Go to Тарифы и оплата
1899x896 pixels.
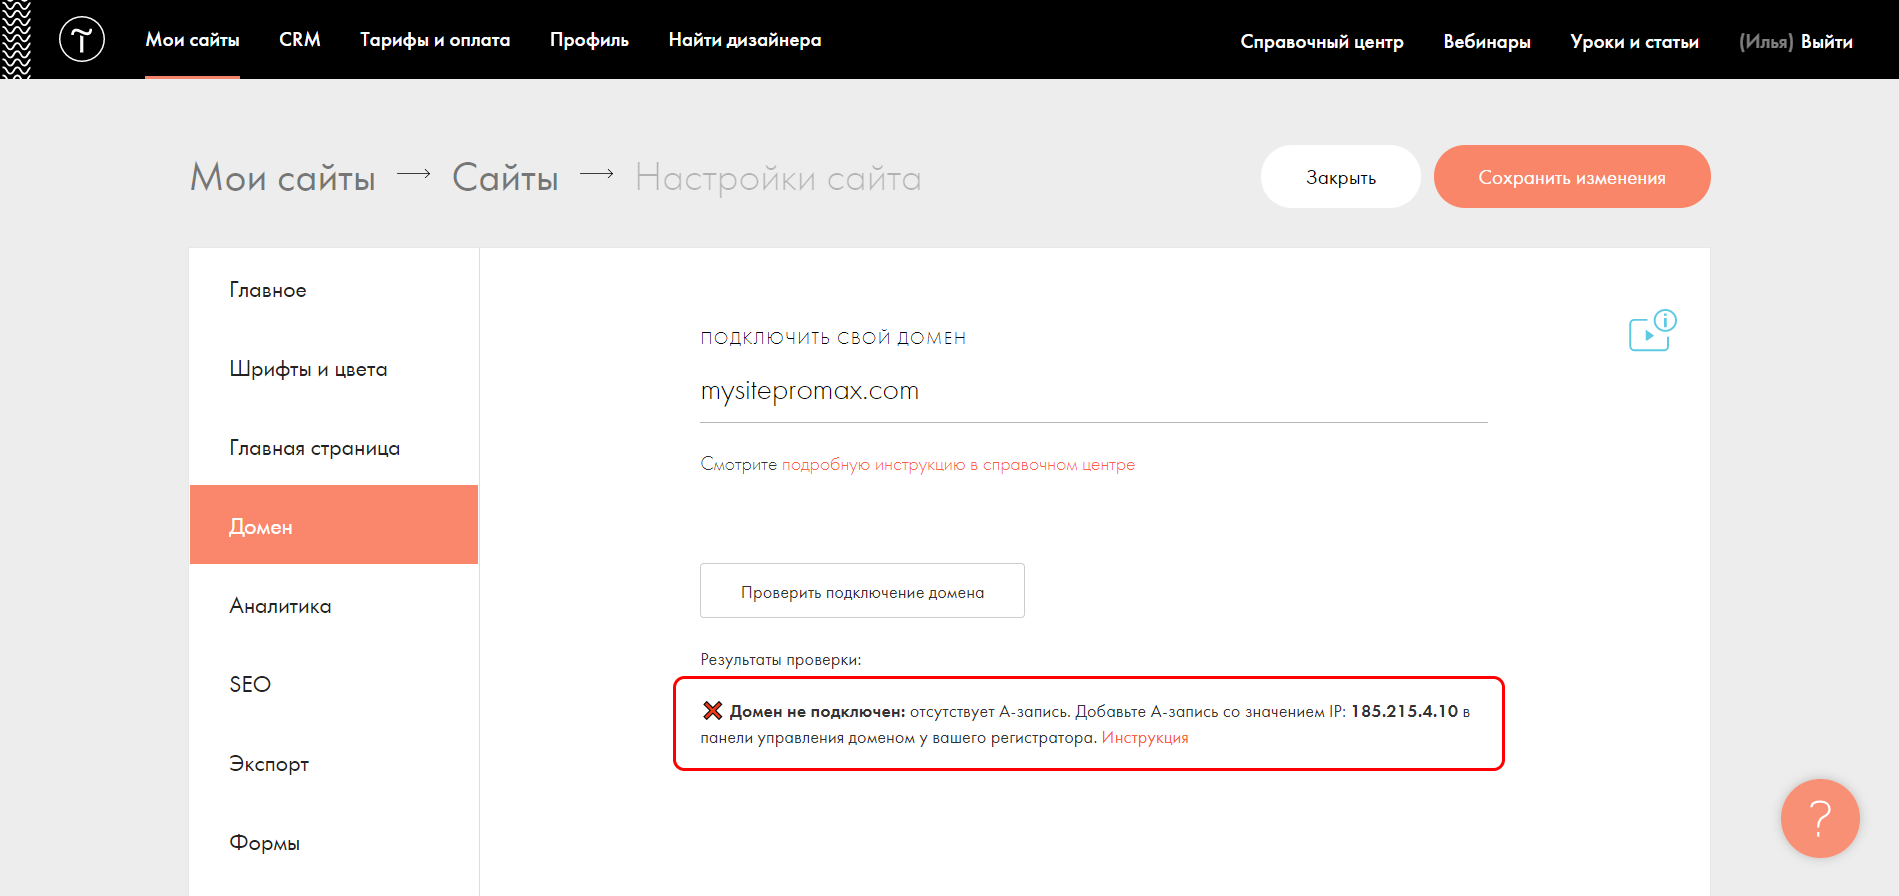point(435,40)
